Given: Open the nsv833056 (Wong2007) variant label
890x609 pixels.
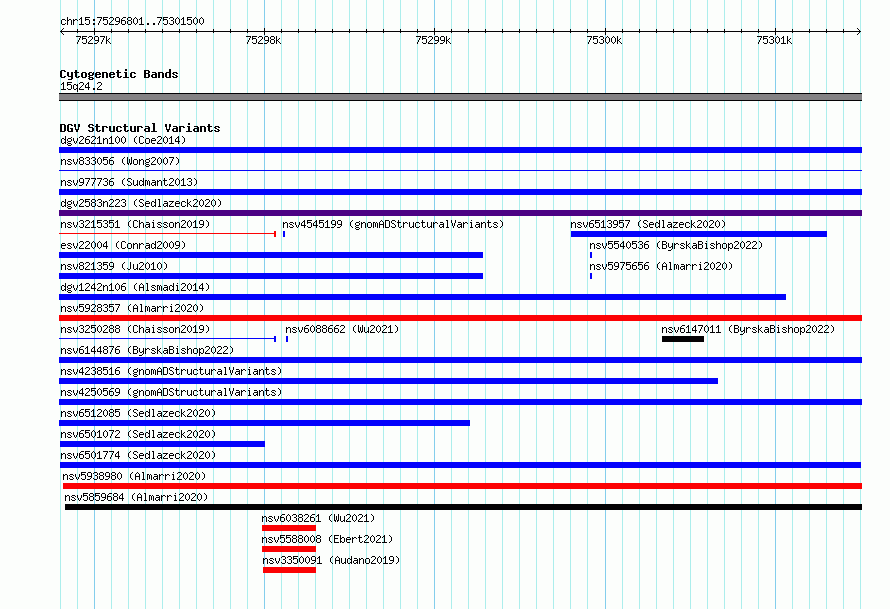Looking at the screenshot, I should tap(120, 161).
